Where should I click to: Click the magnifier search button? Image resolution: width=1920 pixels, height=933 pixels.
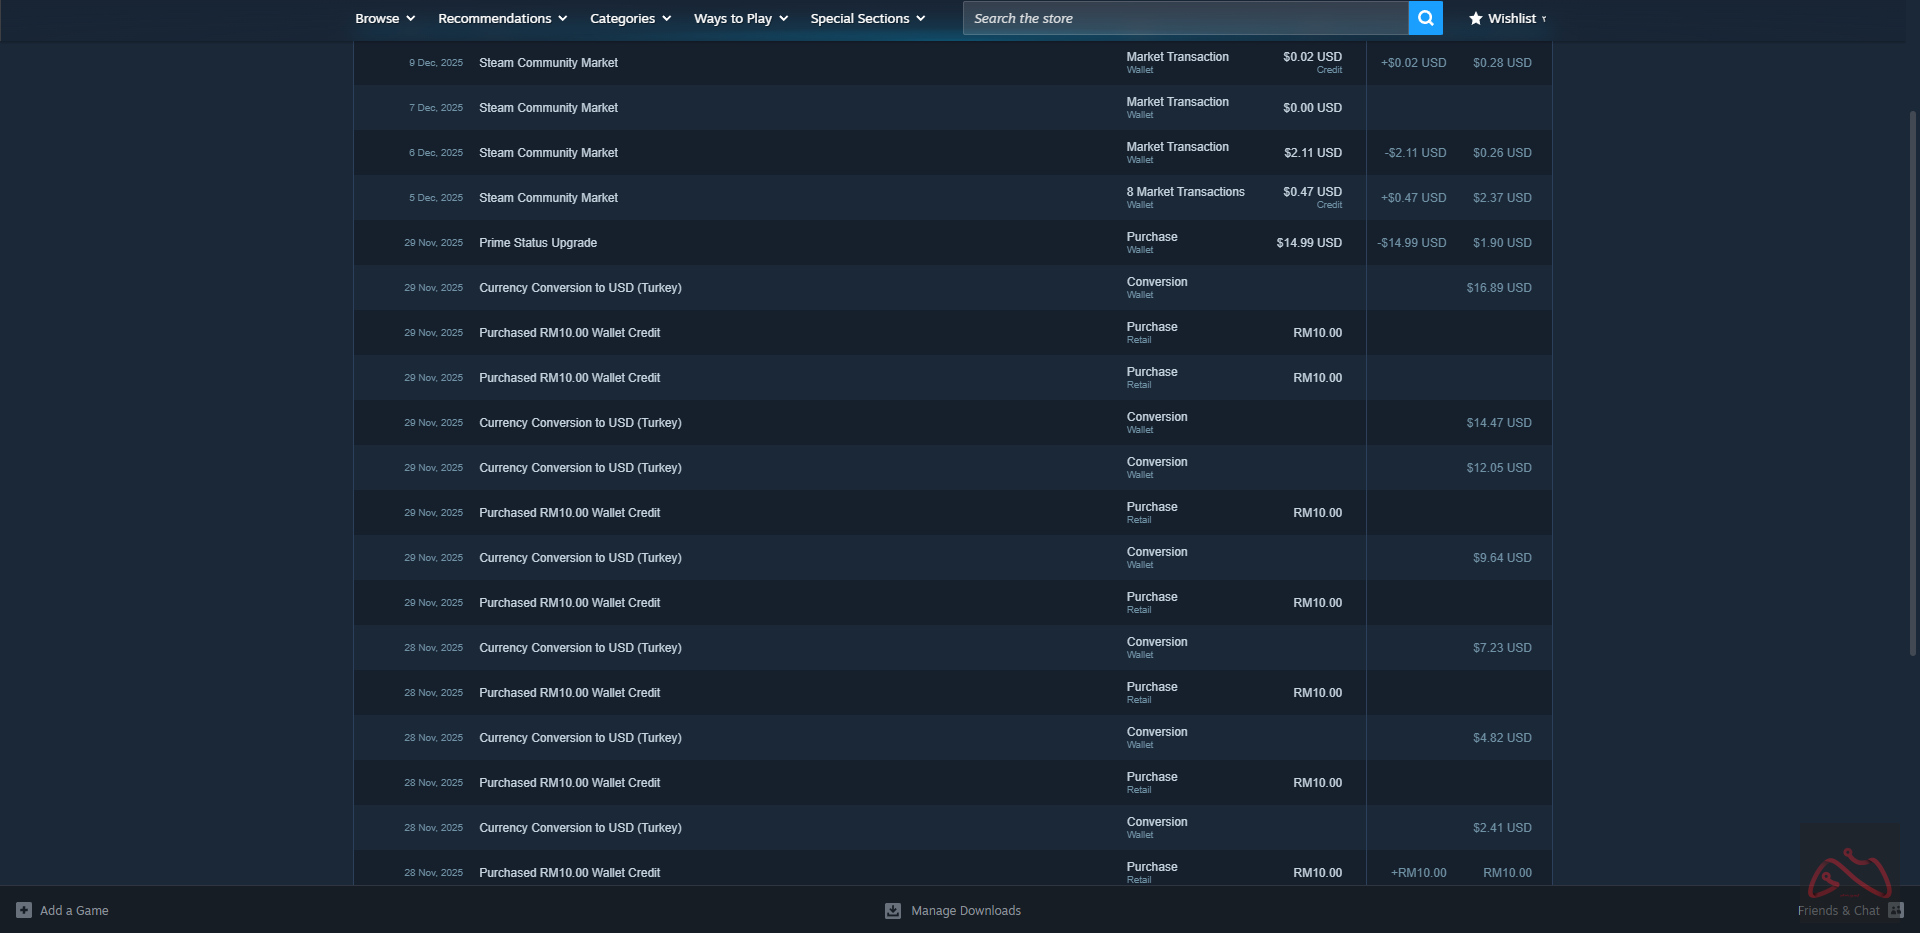tap(1425, 18)
